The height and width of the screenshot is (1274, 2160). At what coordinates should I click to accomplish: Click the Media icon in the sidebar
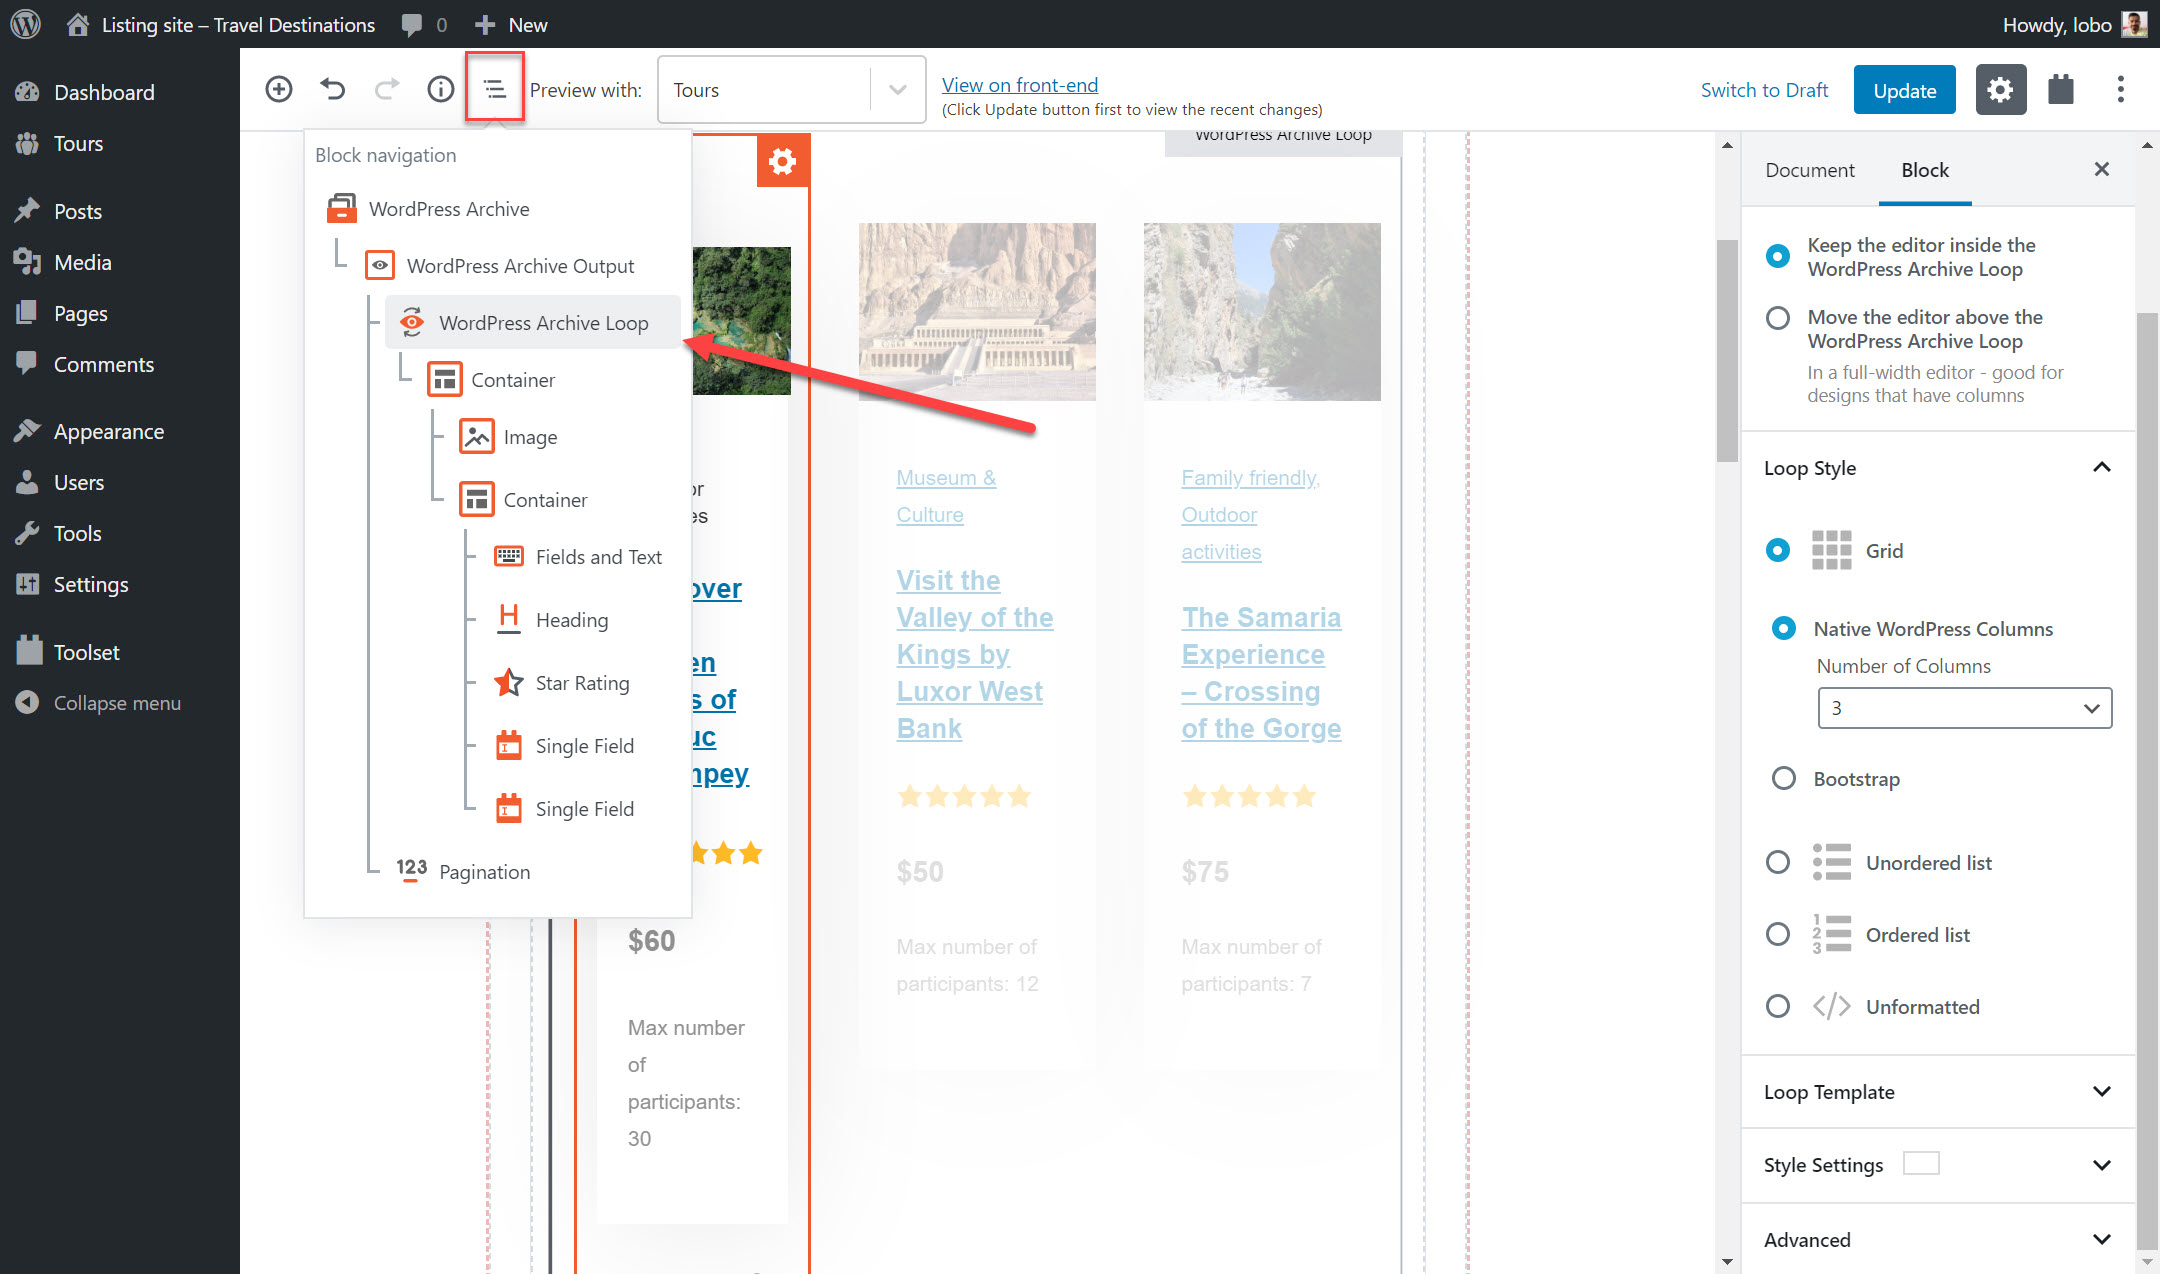(27, 262)
